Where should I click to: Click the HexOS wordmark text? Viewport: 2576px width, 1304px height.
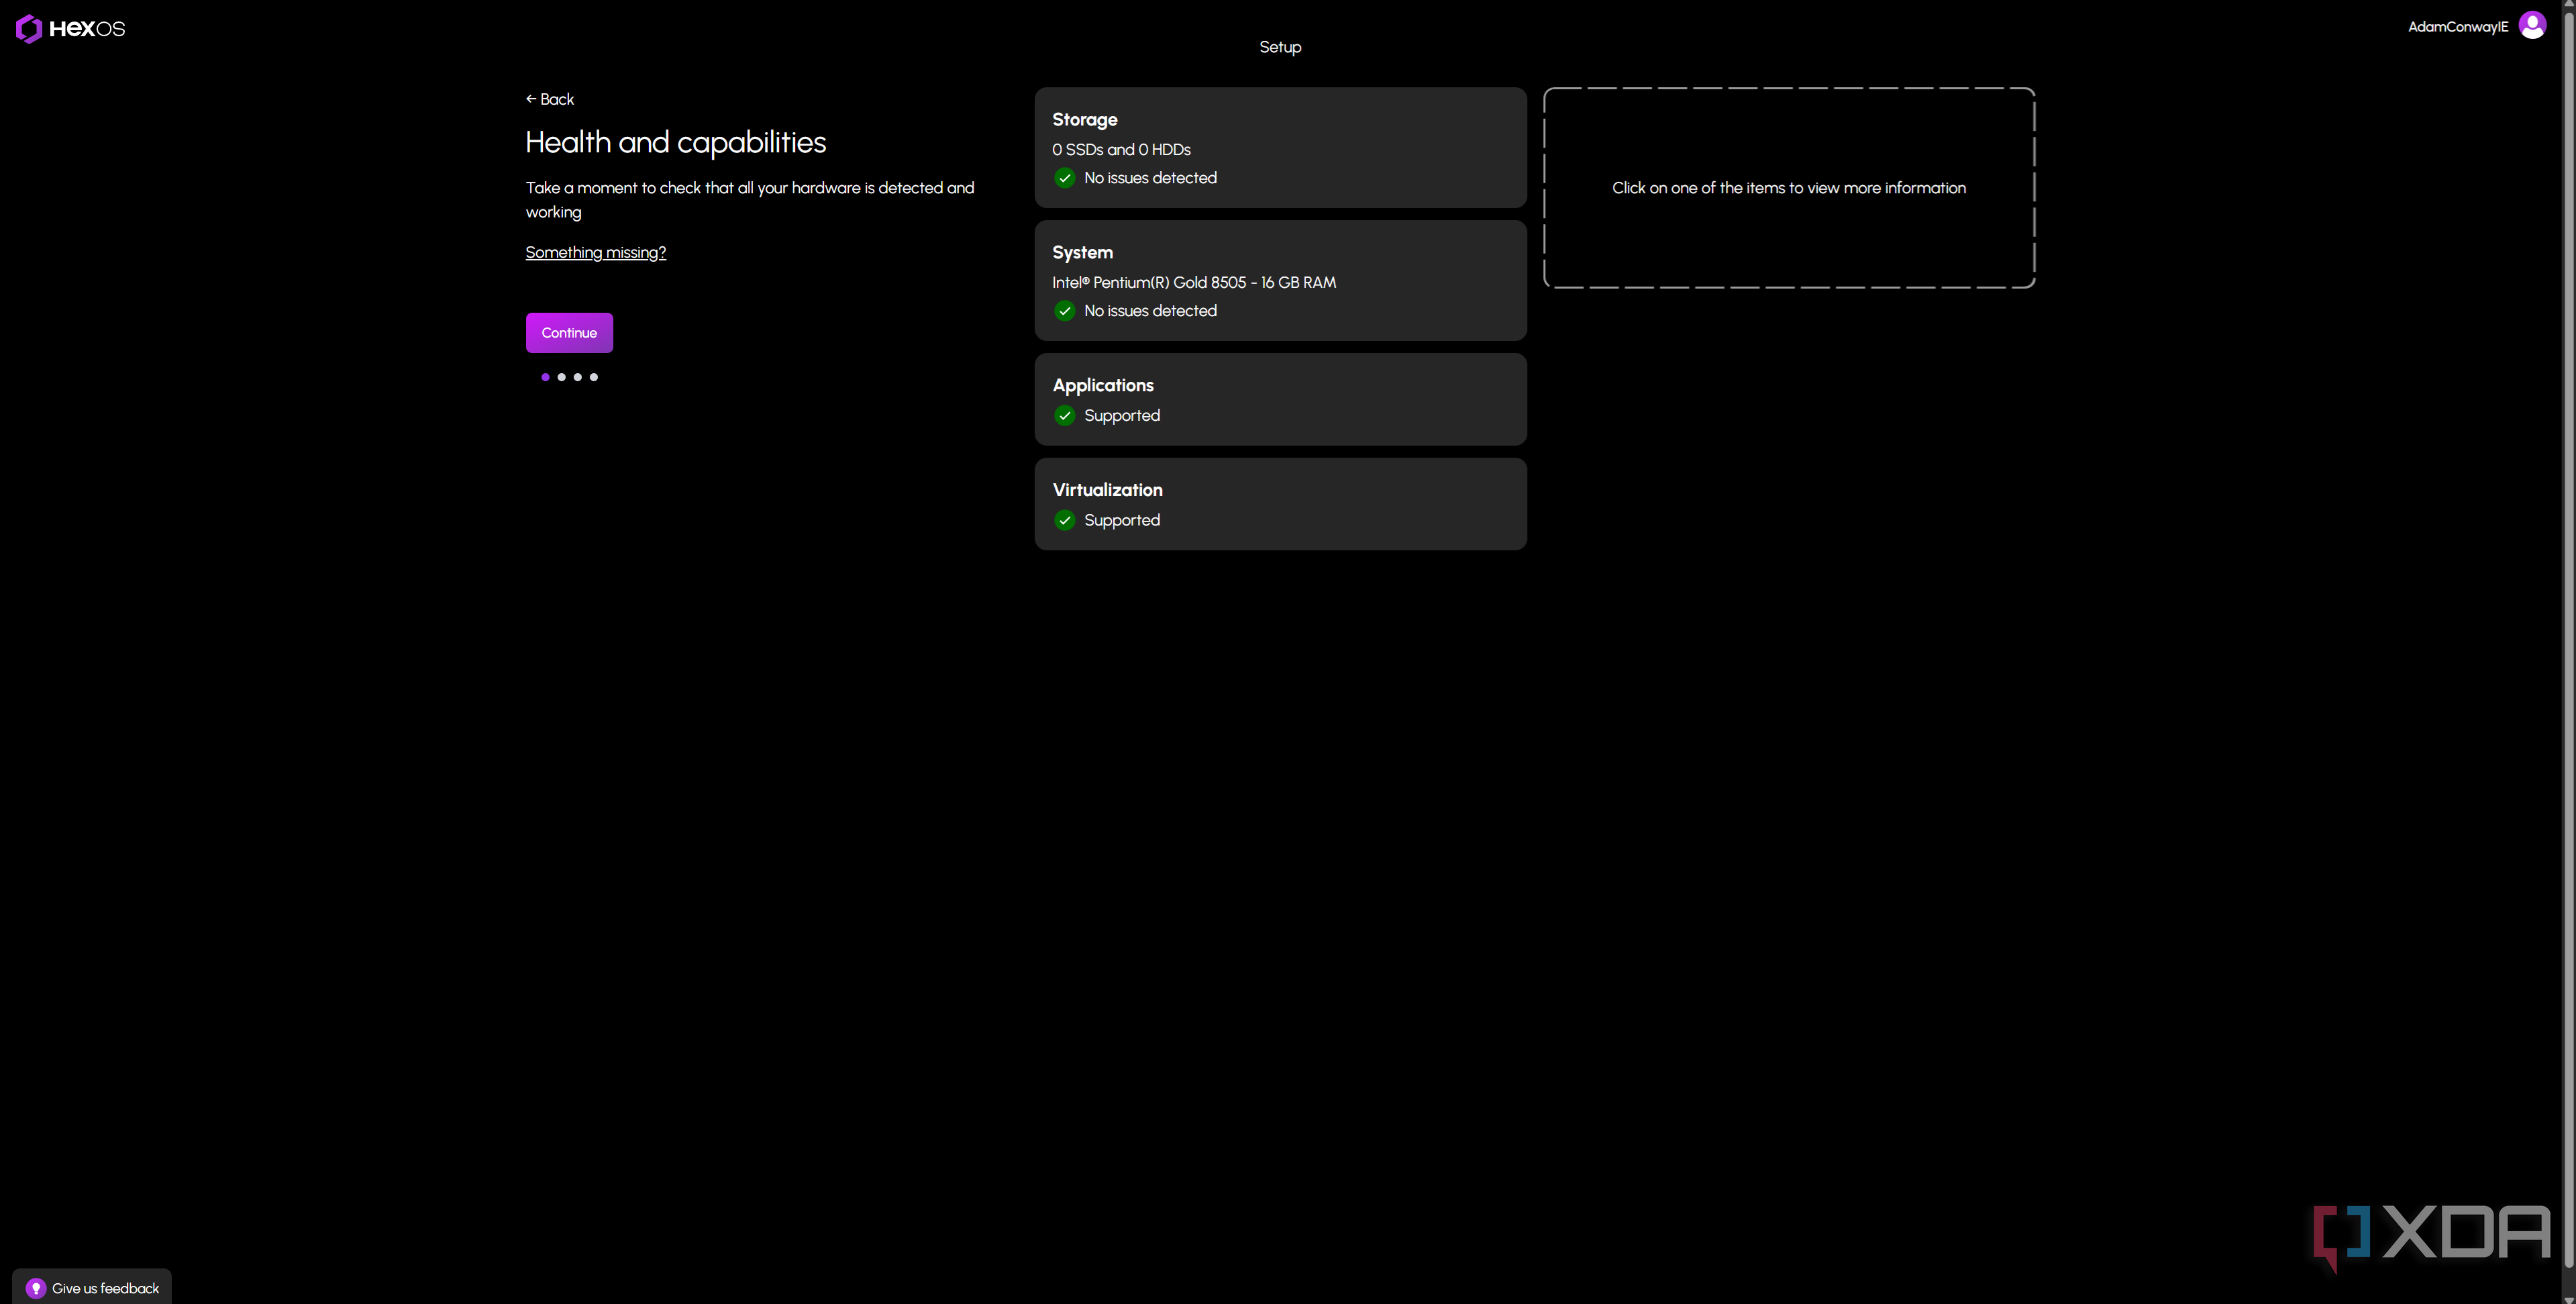(x=87, y=29)
